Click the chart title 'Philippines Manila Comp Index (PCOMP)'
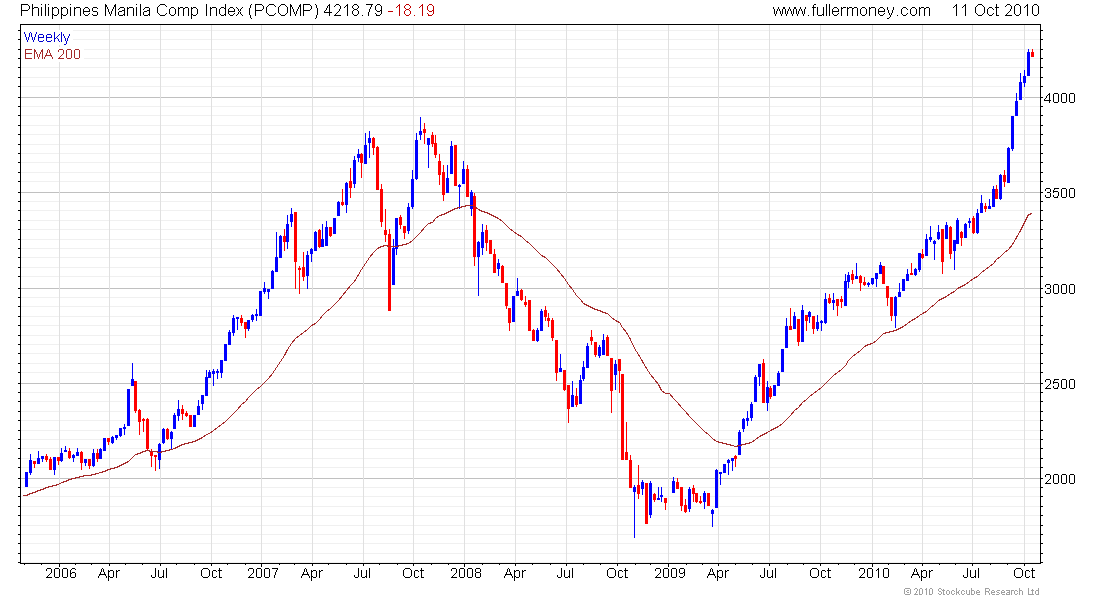 click(x=169, y=11)
